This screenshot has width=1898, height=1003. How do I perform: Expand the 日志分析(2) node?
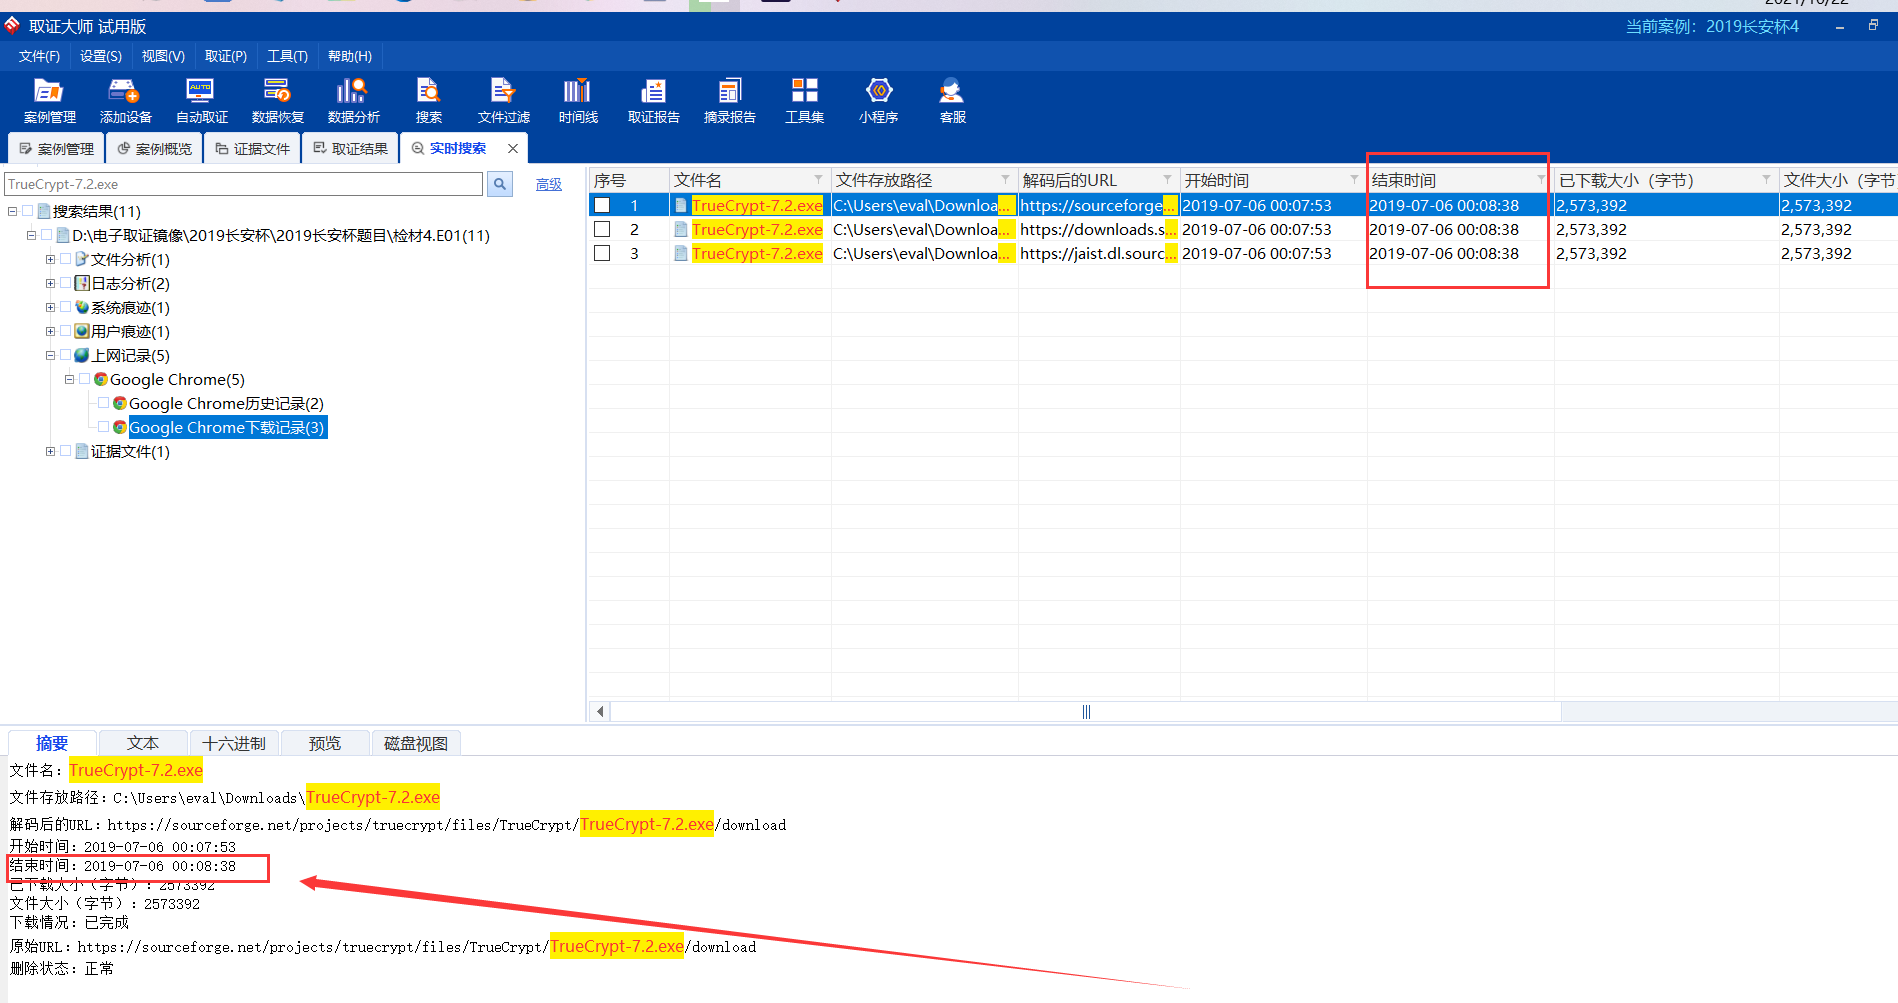(50, 283)
